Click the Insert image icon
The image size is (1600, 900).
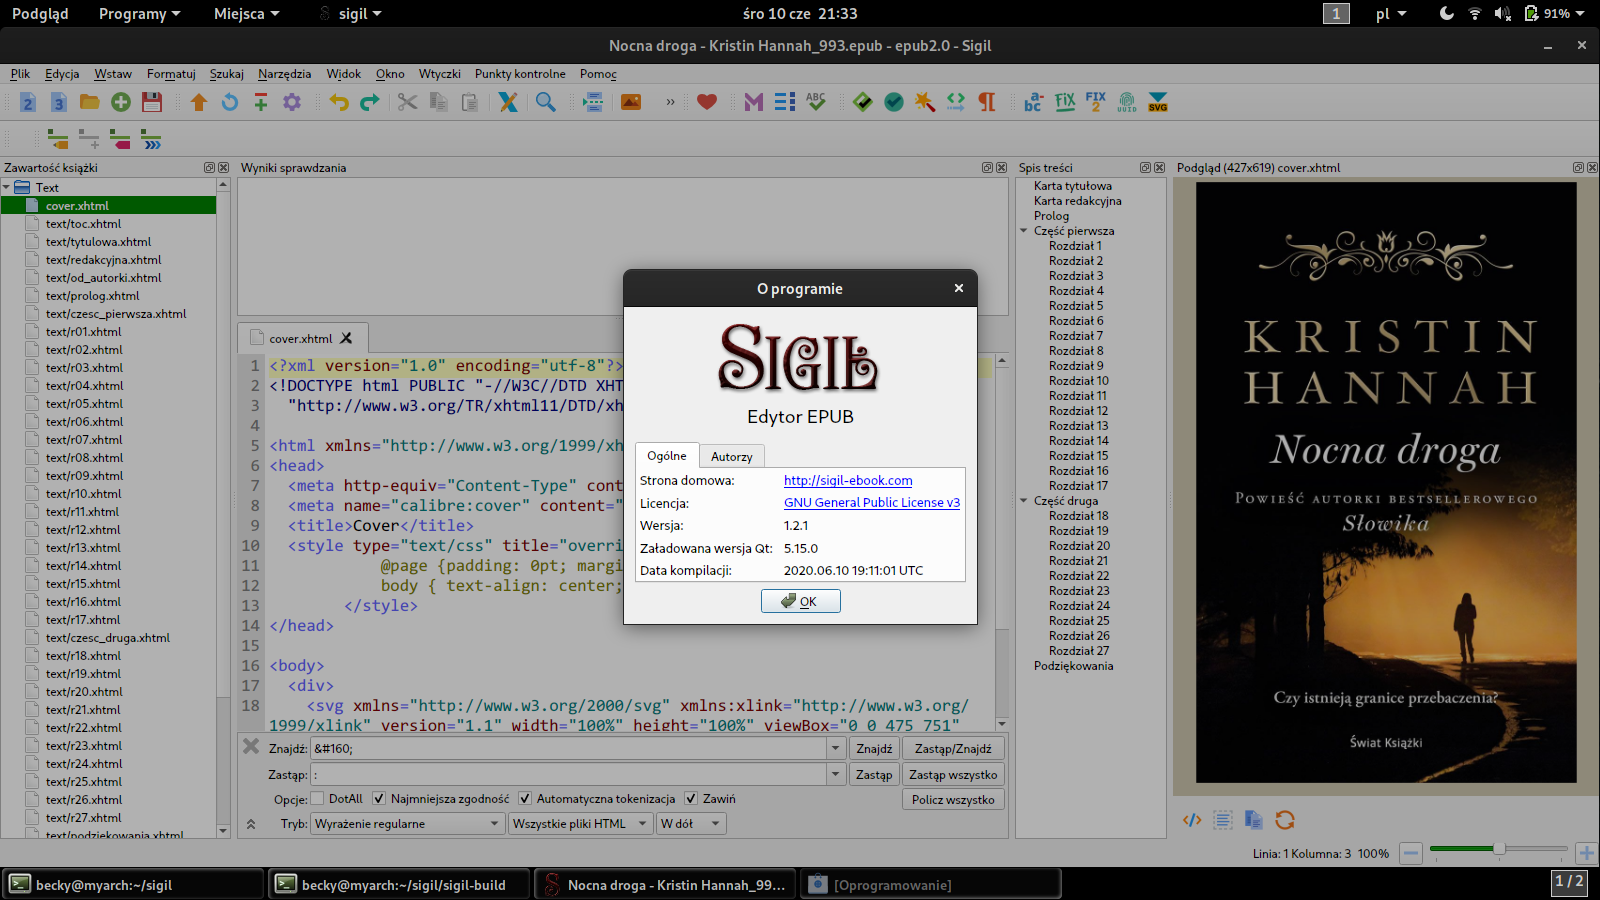coord(631,102)
